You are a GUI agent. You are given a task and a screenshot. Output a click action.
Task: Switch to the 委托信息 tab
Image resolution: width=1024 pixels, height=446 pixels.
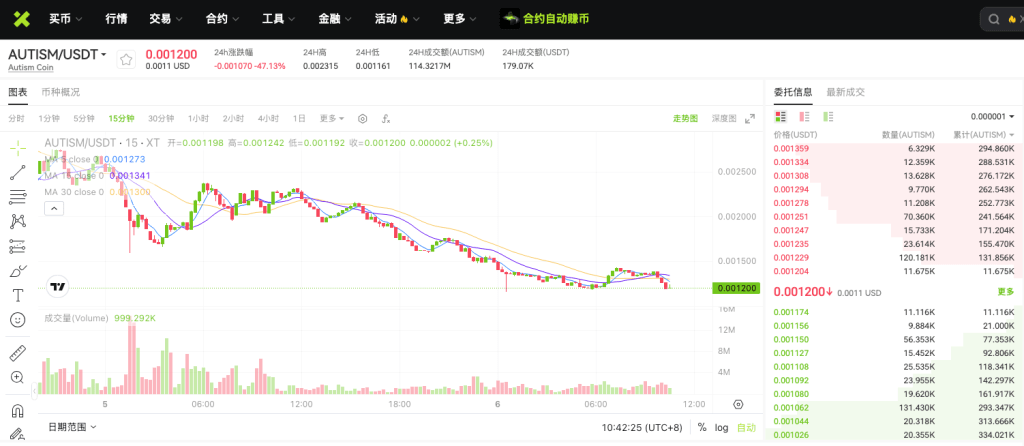793,92
